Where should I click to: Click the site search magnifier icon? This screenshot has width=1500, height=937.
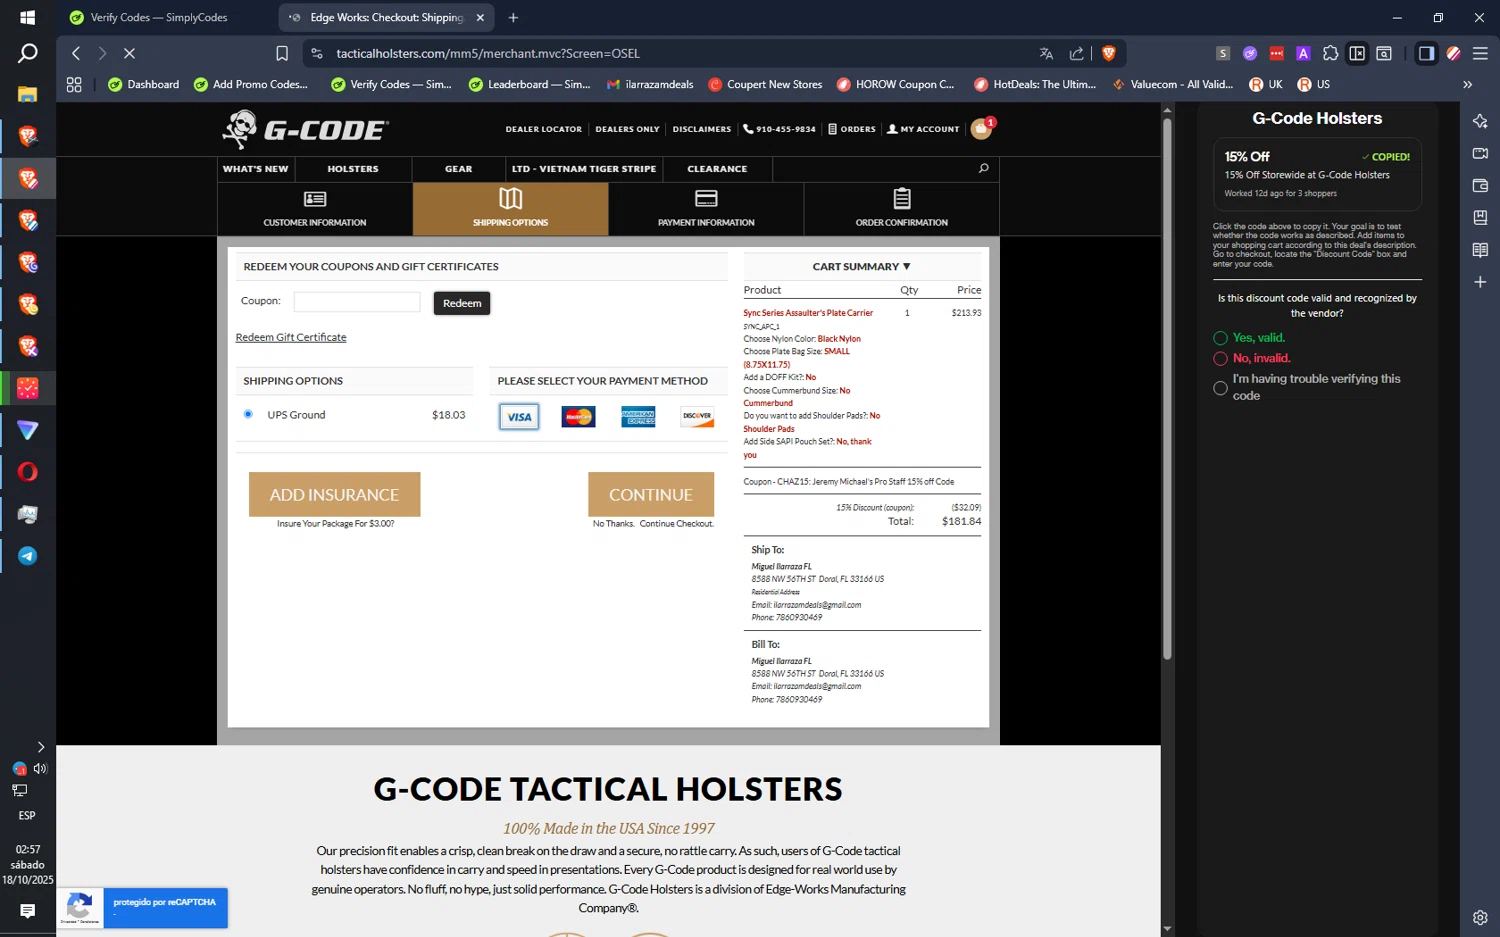pos(983,168)
